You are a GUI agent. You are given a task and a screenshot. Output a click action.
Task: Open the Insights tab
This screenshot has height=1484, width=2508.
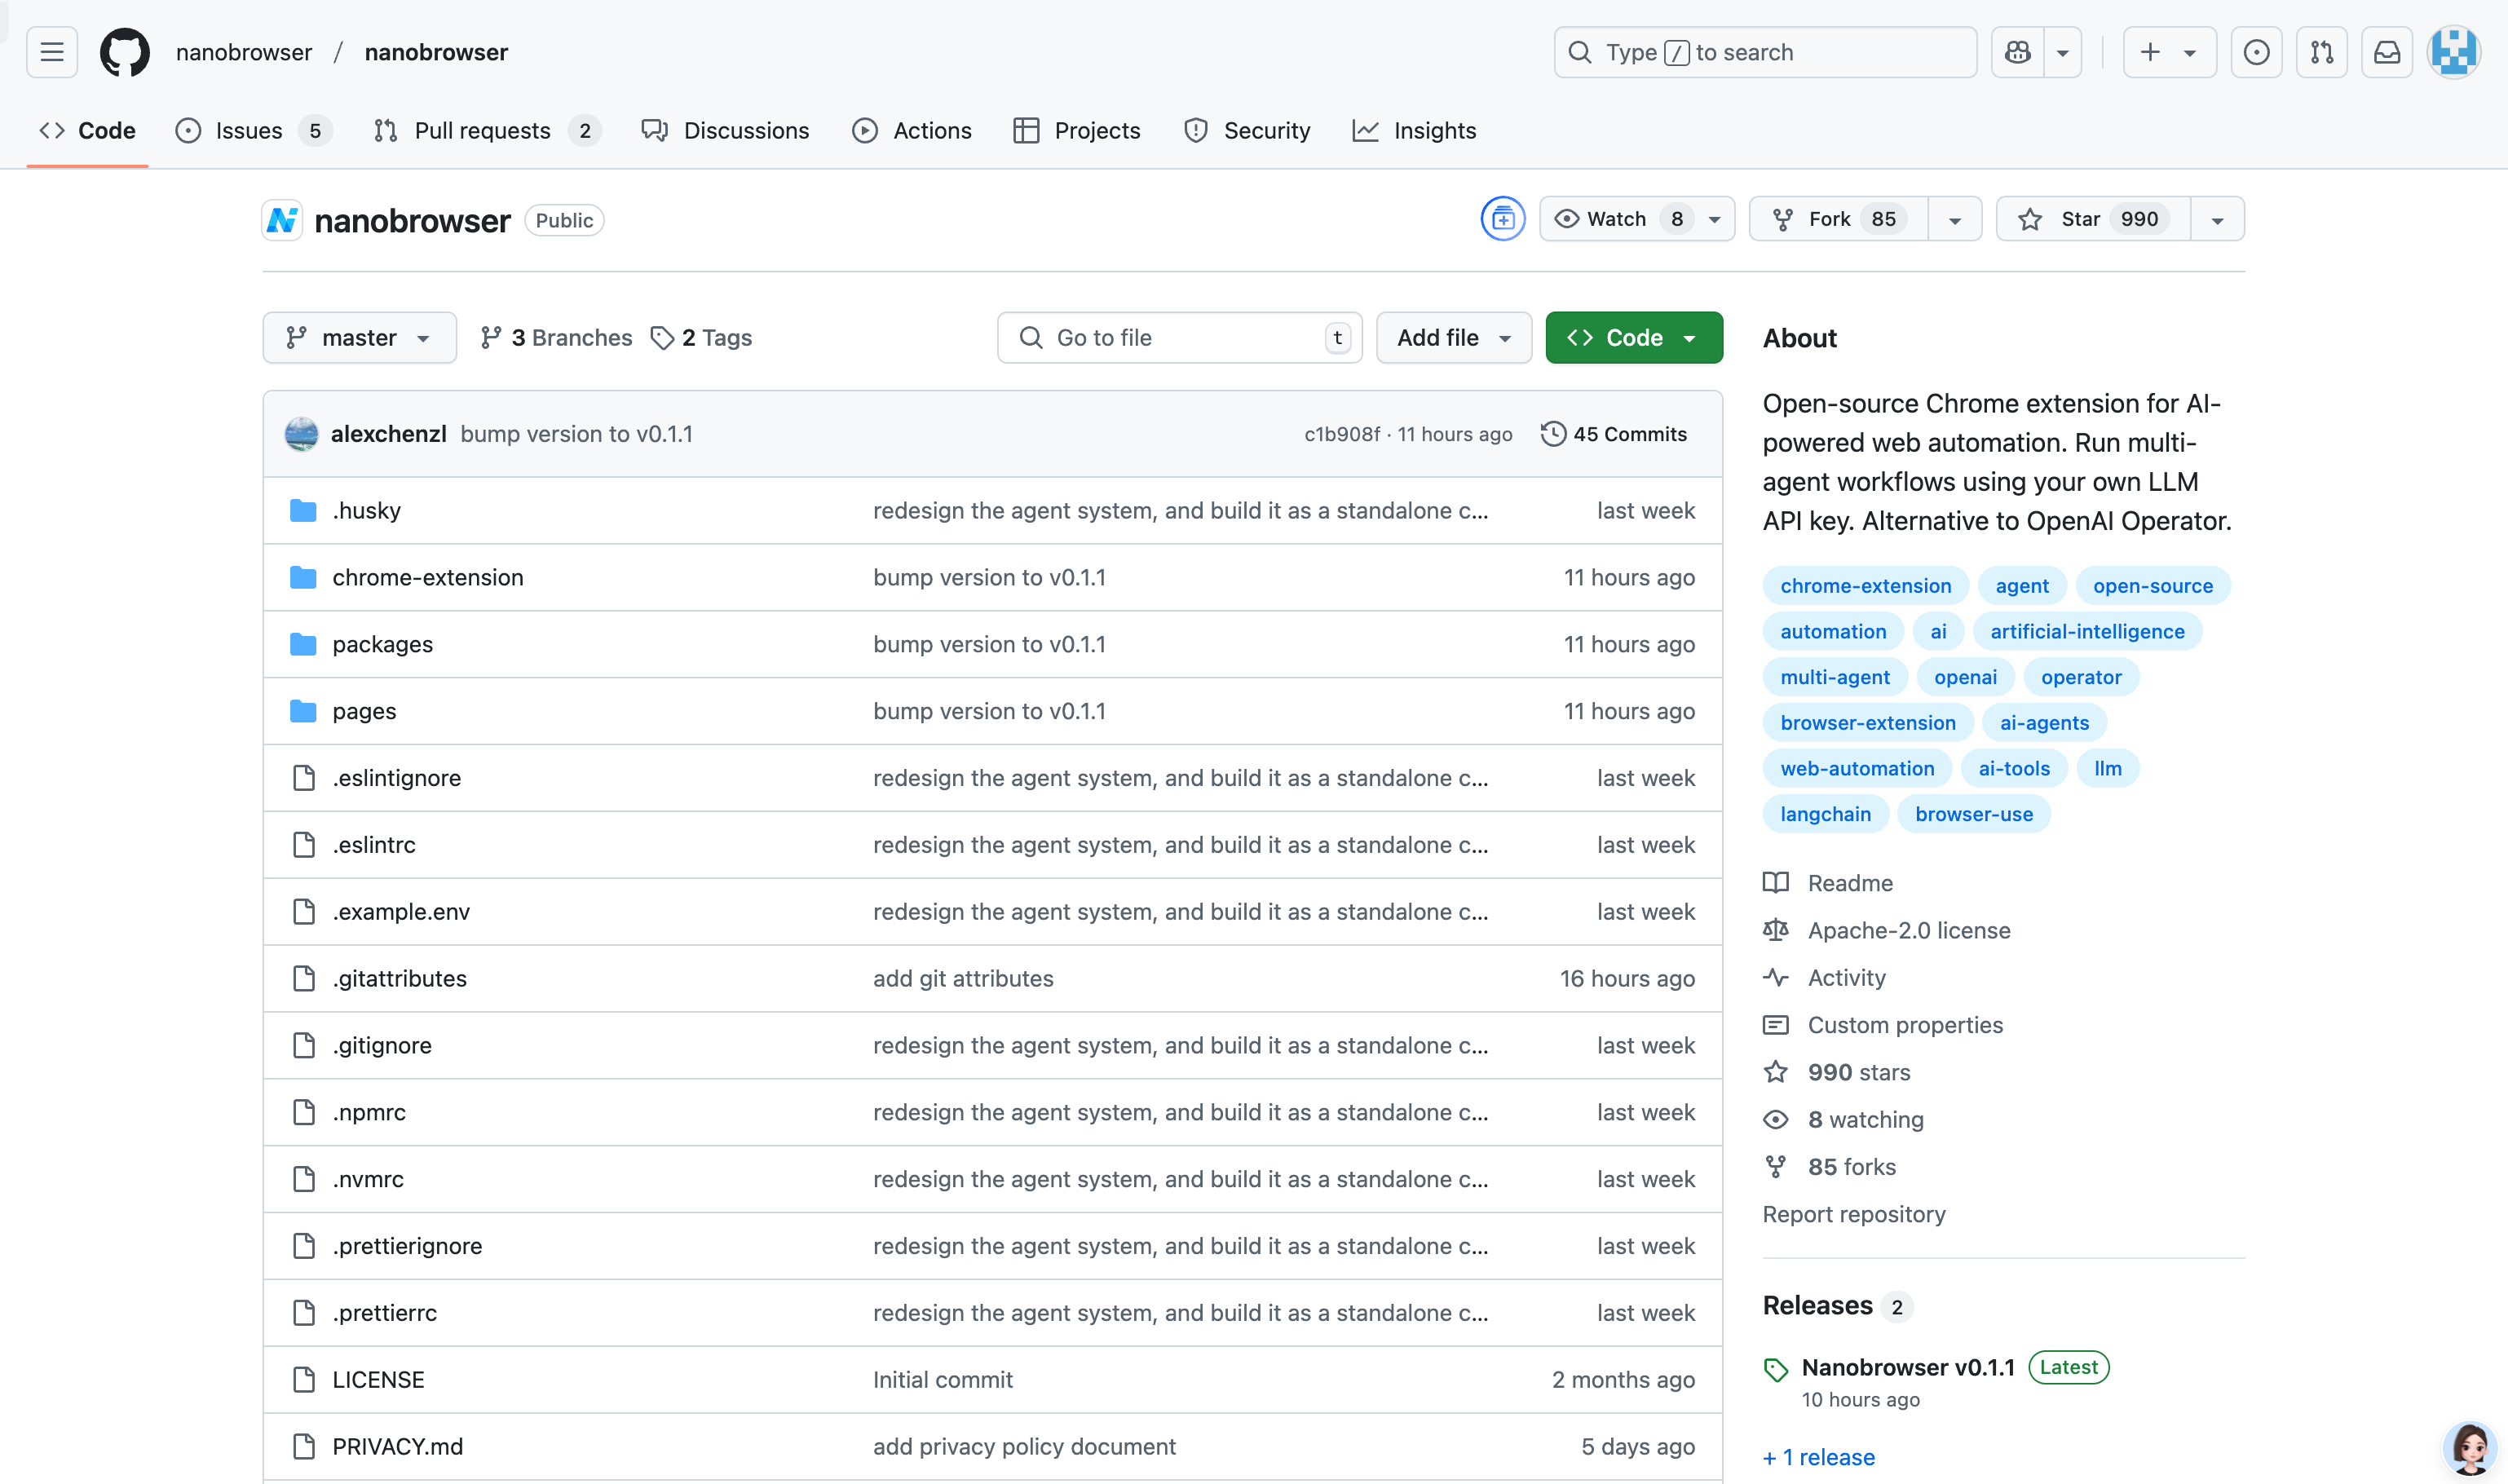click(x=1414, y=131)
